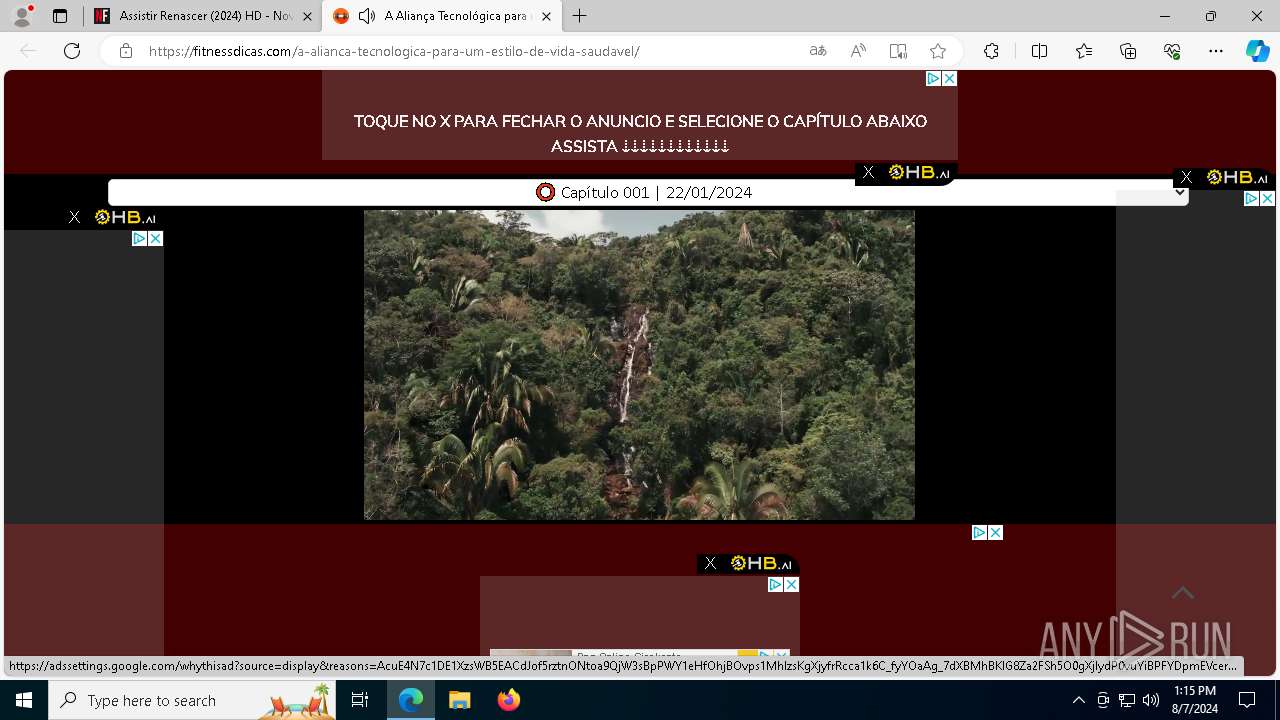
Task: Open the Windows Start menu
Action: tap(24, 700)
